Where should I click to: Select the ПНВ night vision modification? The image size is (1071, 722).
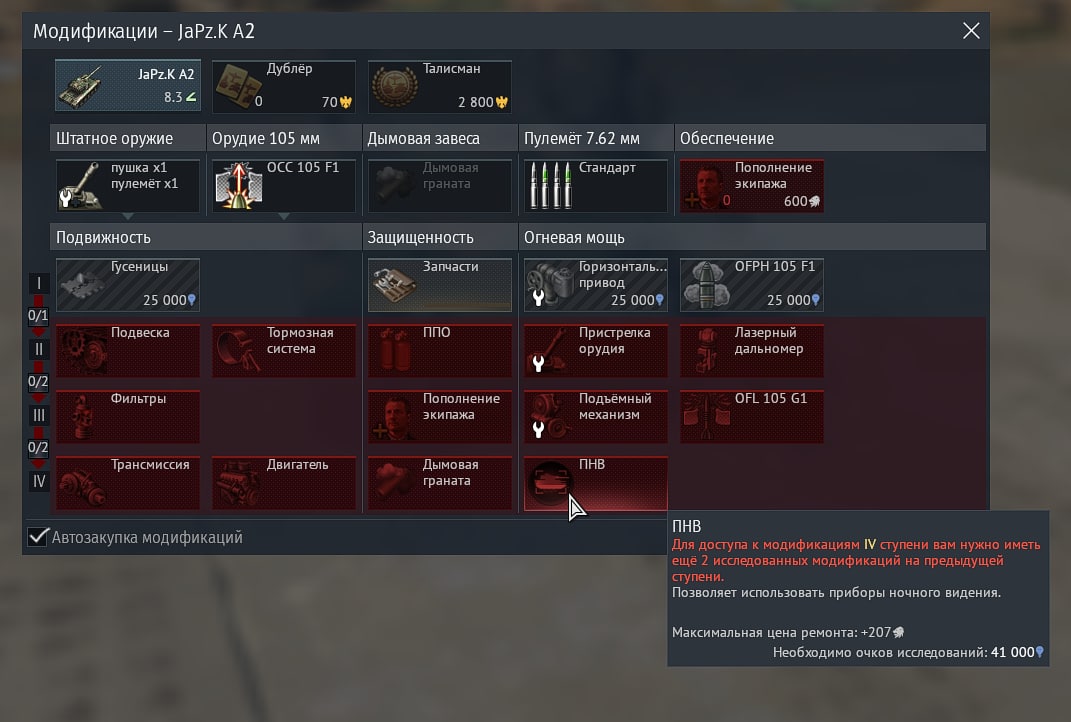point(596,483)
